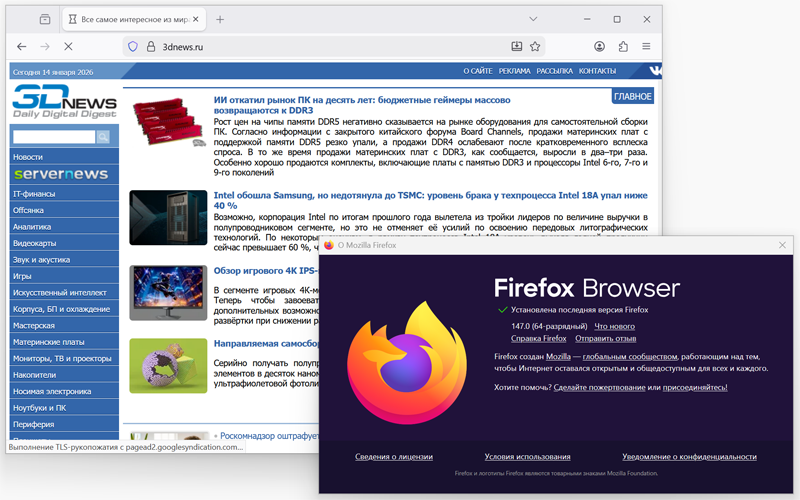
Task: Click the site search magnifier button
Action: [x=103, y=136]
